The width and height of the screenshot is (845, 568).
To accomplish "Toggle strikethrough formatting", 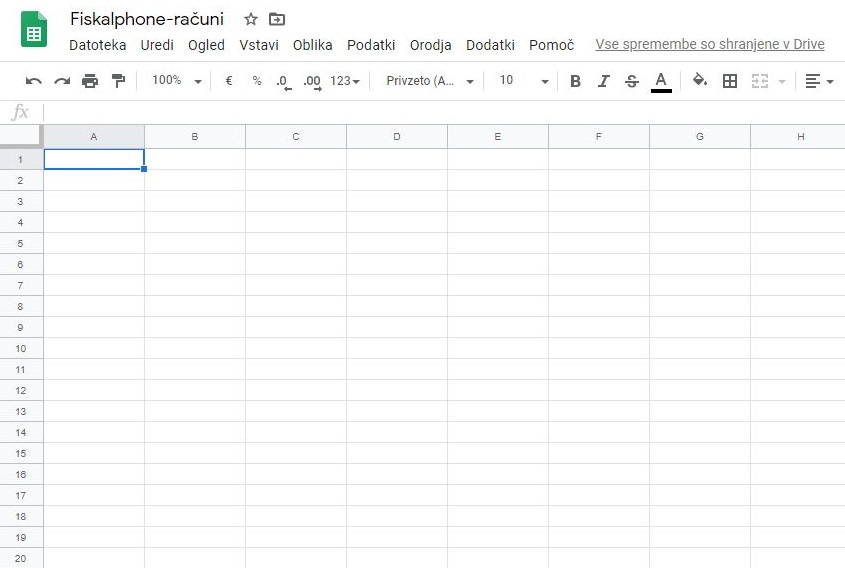I will [632, 81].
